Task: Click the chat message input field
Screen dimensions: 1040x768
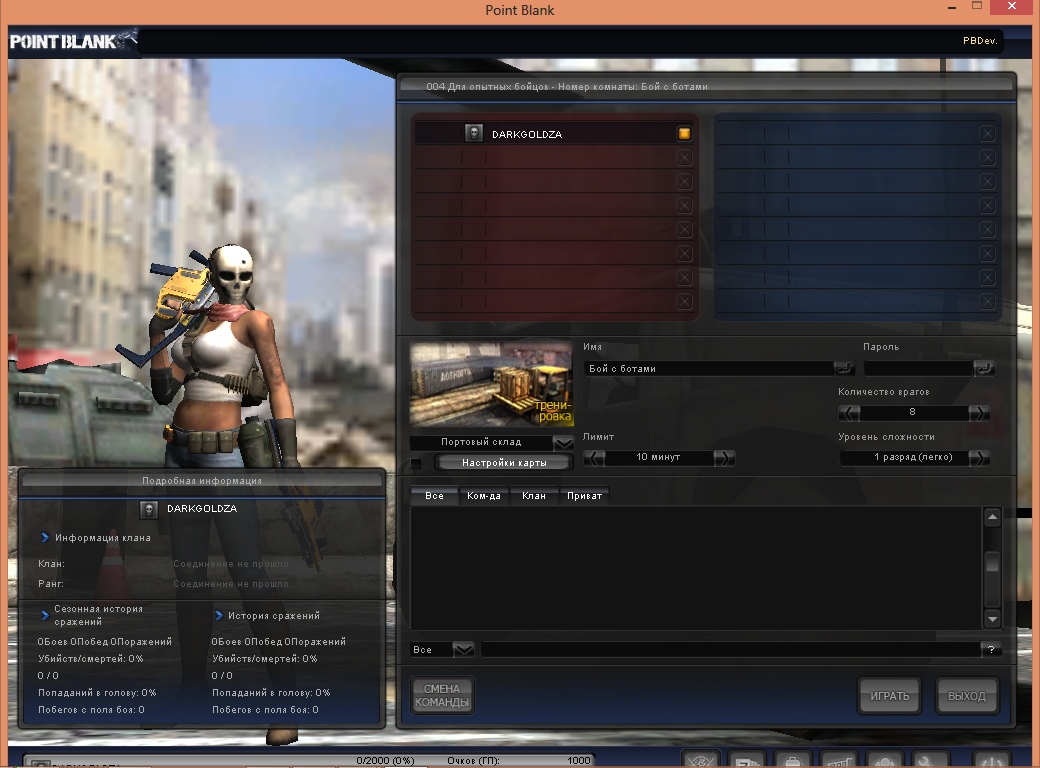Action: coord(731,650)
